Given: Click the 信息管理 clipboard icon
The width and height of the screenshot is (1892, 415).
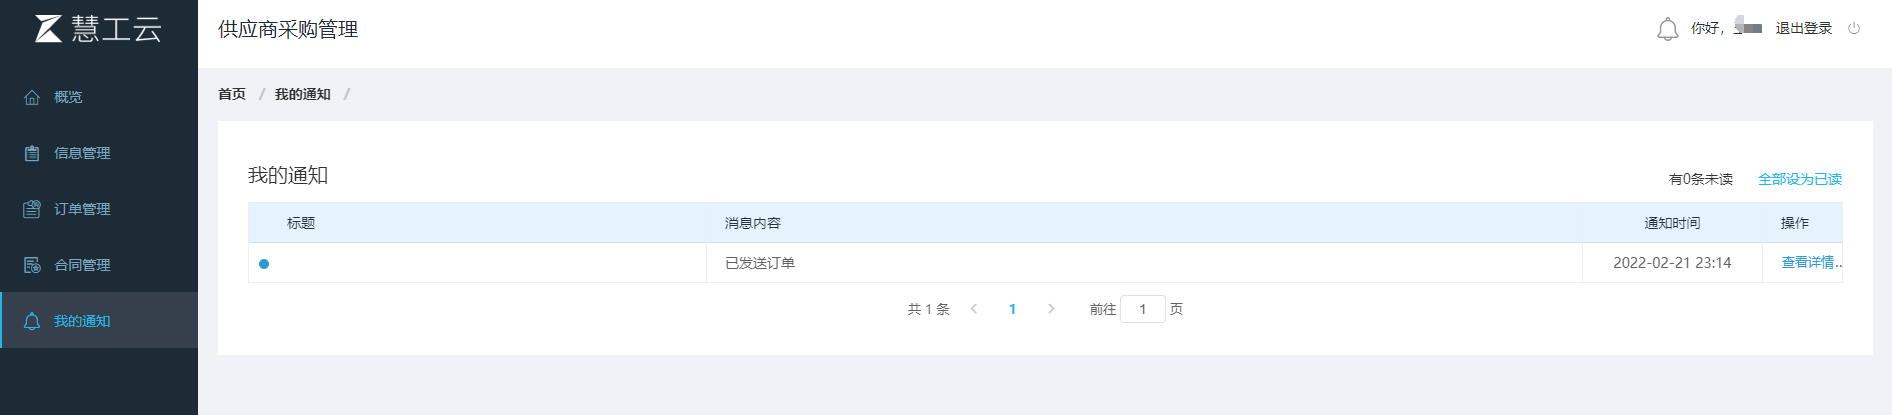Looking at the screenshot, I should [32, 153].
